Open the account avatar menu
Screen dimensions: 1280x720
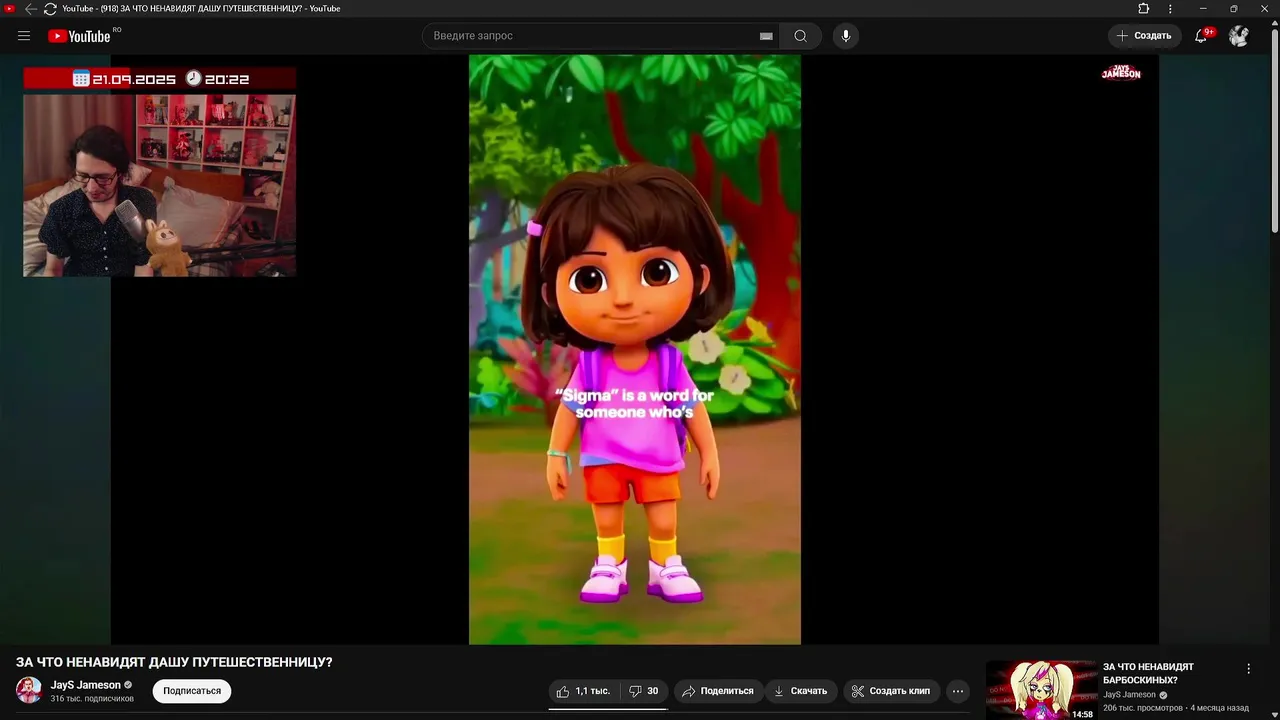point(1239,36)
